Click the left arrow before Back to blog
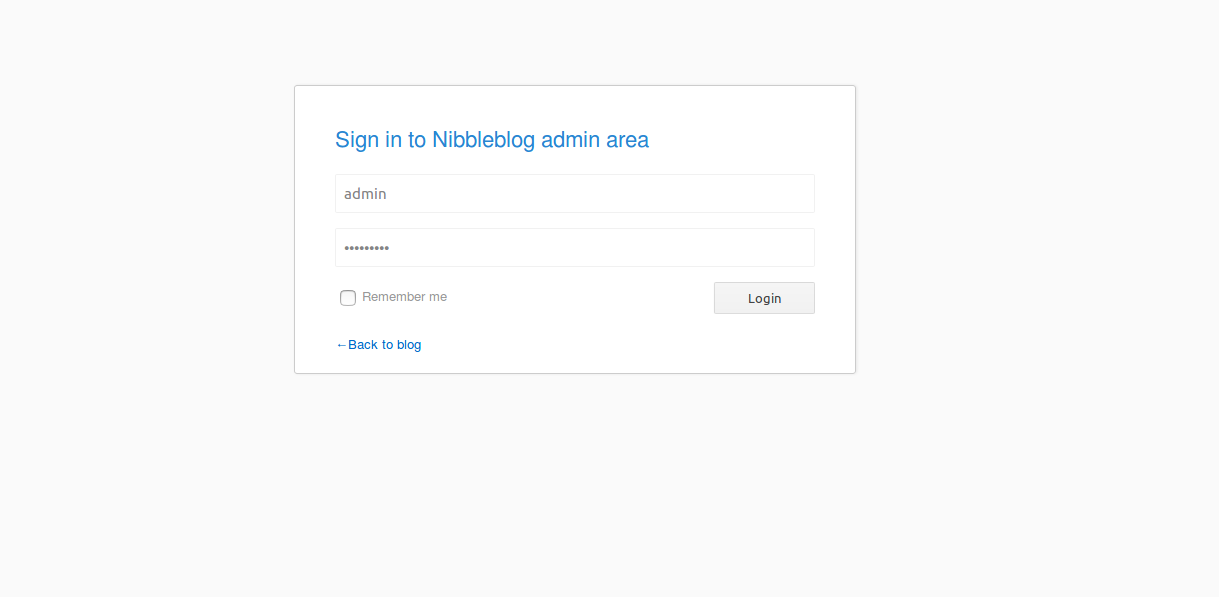 point(341,345)
